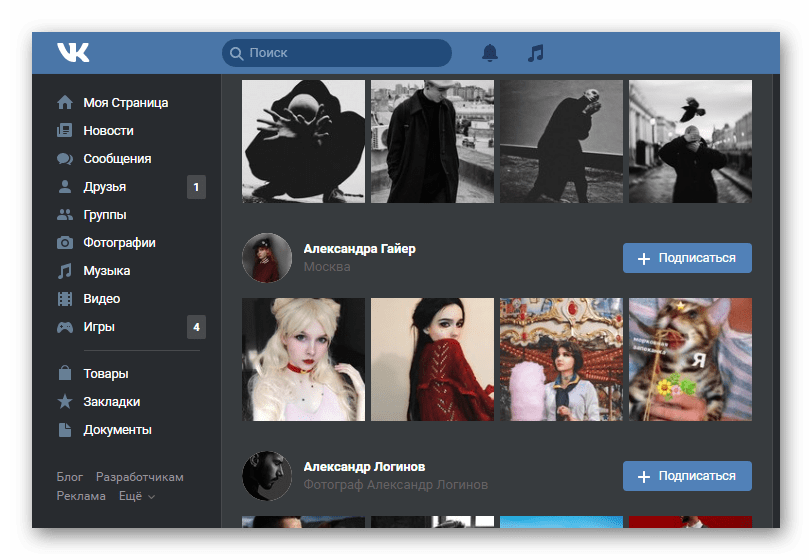812x560 pixels.
Task: Click the Новости newspaper icon
Action: (65, 131)
